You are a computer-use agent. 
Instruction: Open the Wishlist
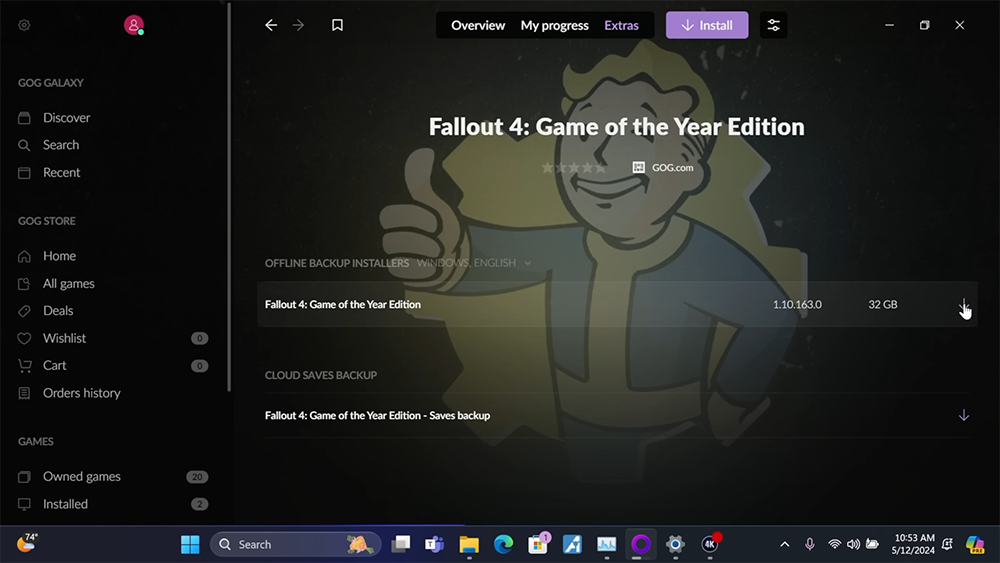pyautogui.click(x=64, y=339)
